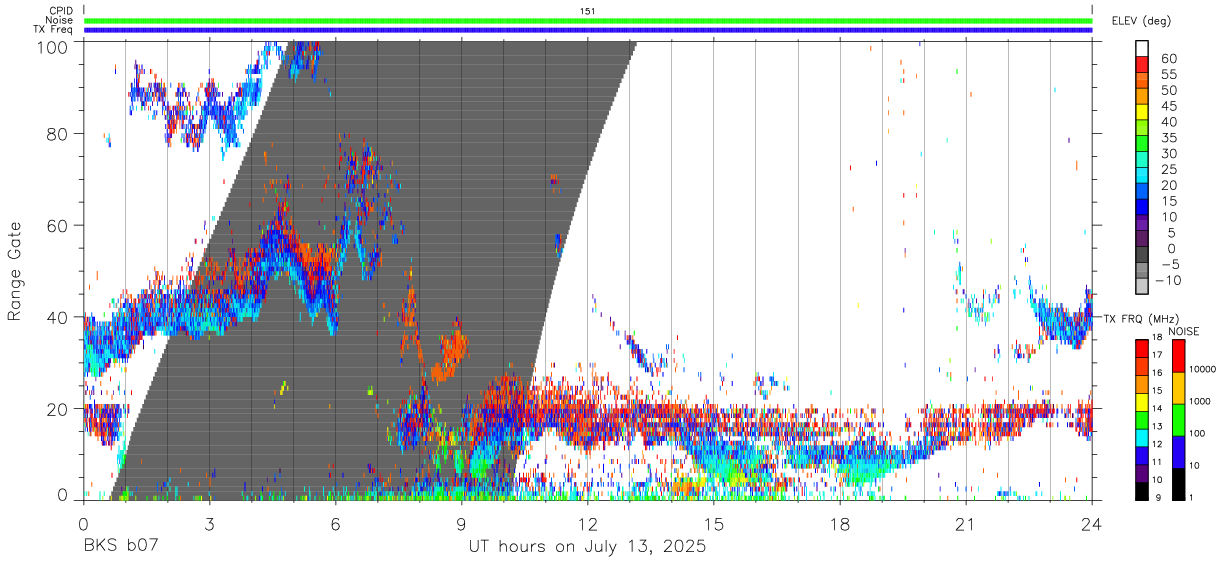Click the 13 tick on TX FRQ colorbar
Screen dimensions: 1228x567
coord(1157,426)
